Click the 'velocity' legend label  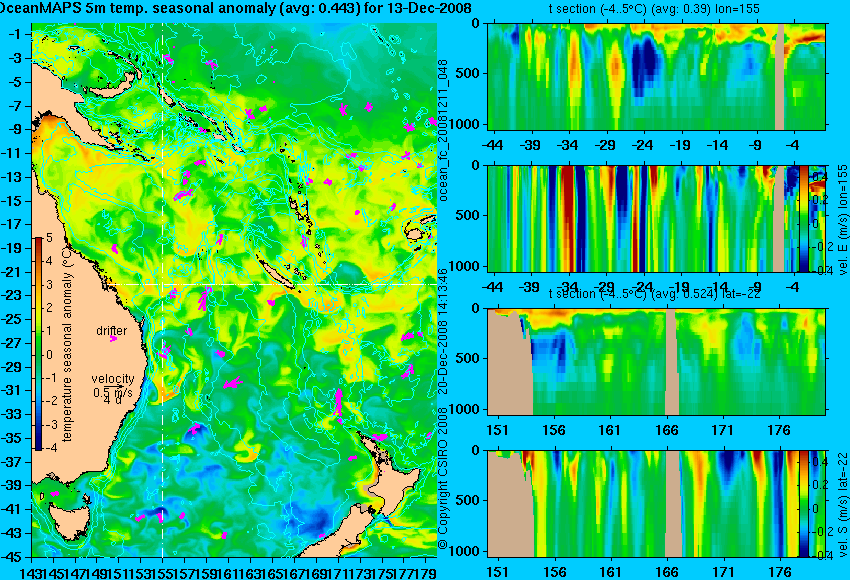pos(113,379)
